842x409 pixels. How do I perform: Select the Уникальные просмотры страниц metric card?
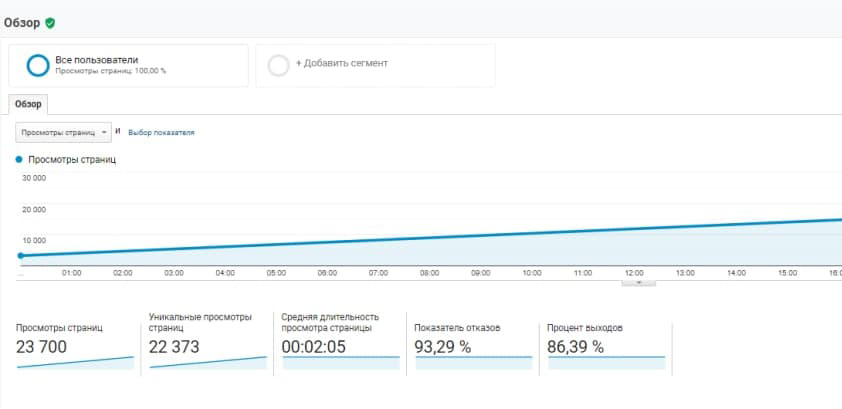tap(207, 341)
